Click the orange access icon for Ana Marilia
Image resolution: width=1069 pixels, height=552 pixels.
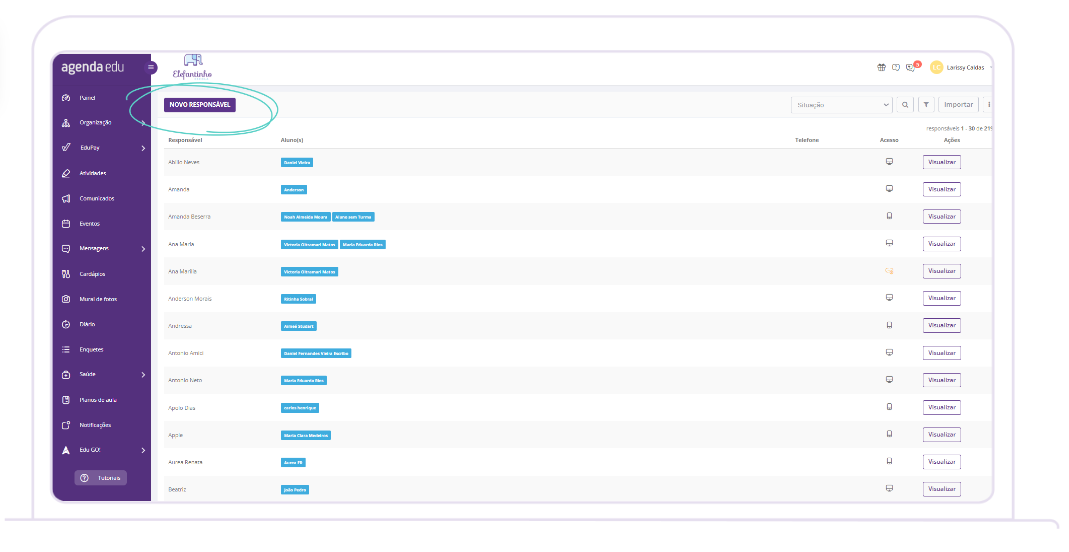tap(889, 271)
